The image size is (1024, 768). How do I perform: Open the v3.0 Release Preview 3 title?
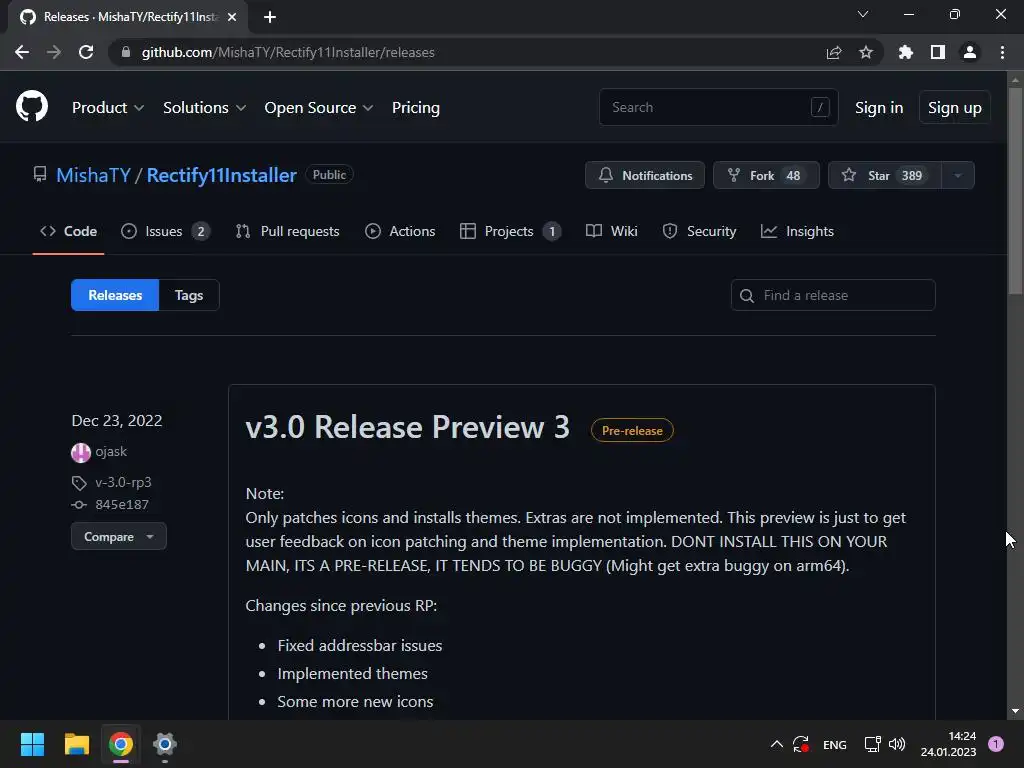tap(408, 427)
